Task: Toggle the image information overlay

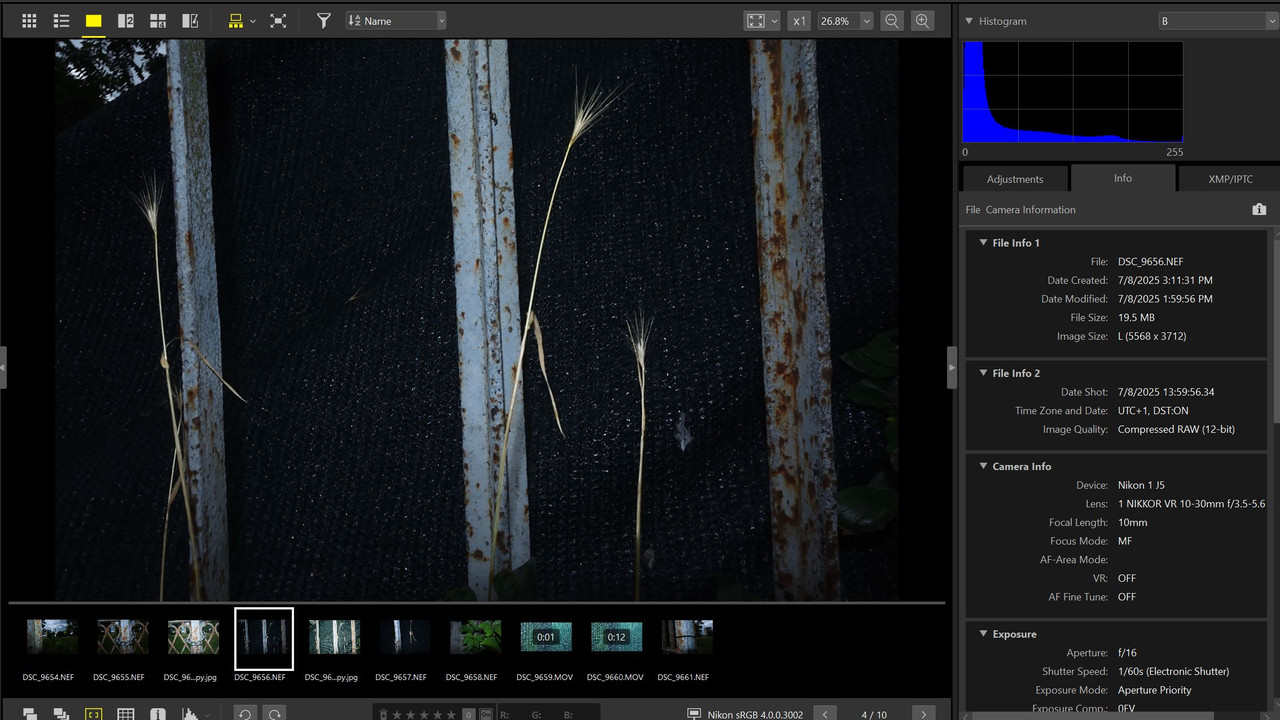Action: point(157,714)
